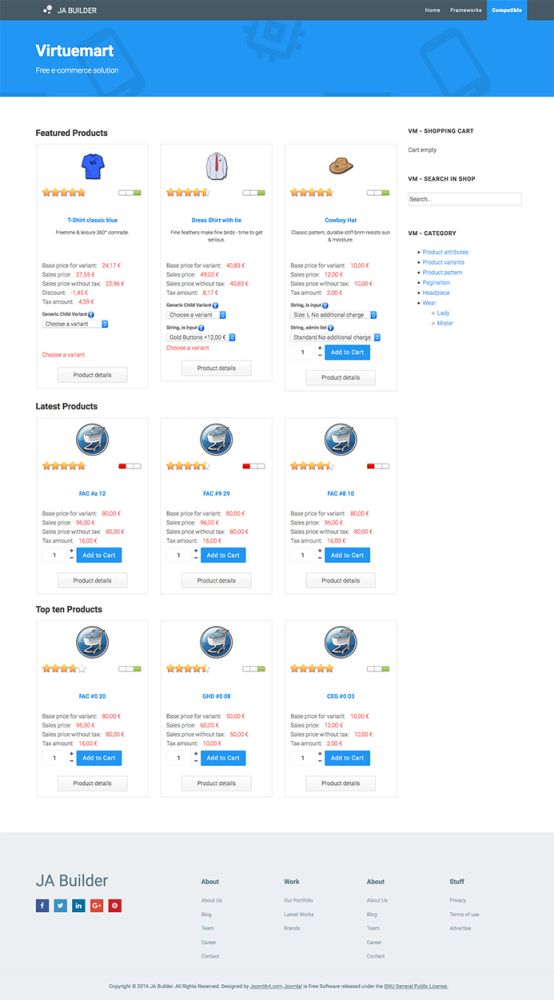
Task: Click the Facebook icon in footer
Action: pos(42,905)
